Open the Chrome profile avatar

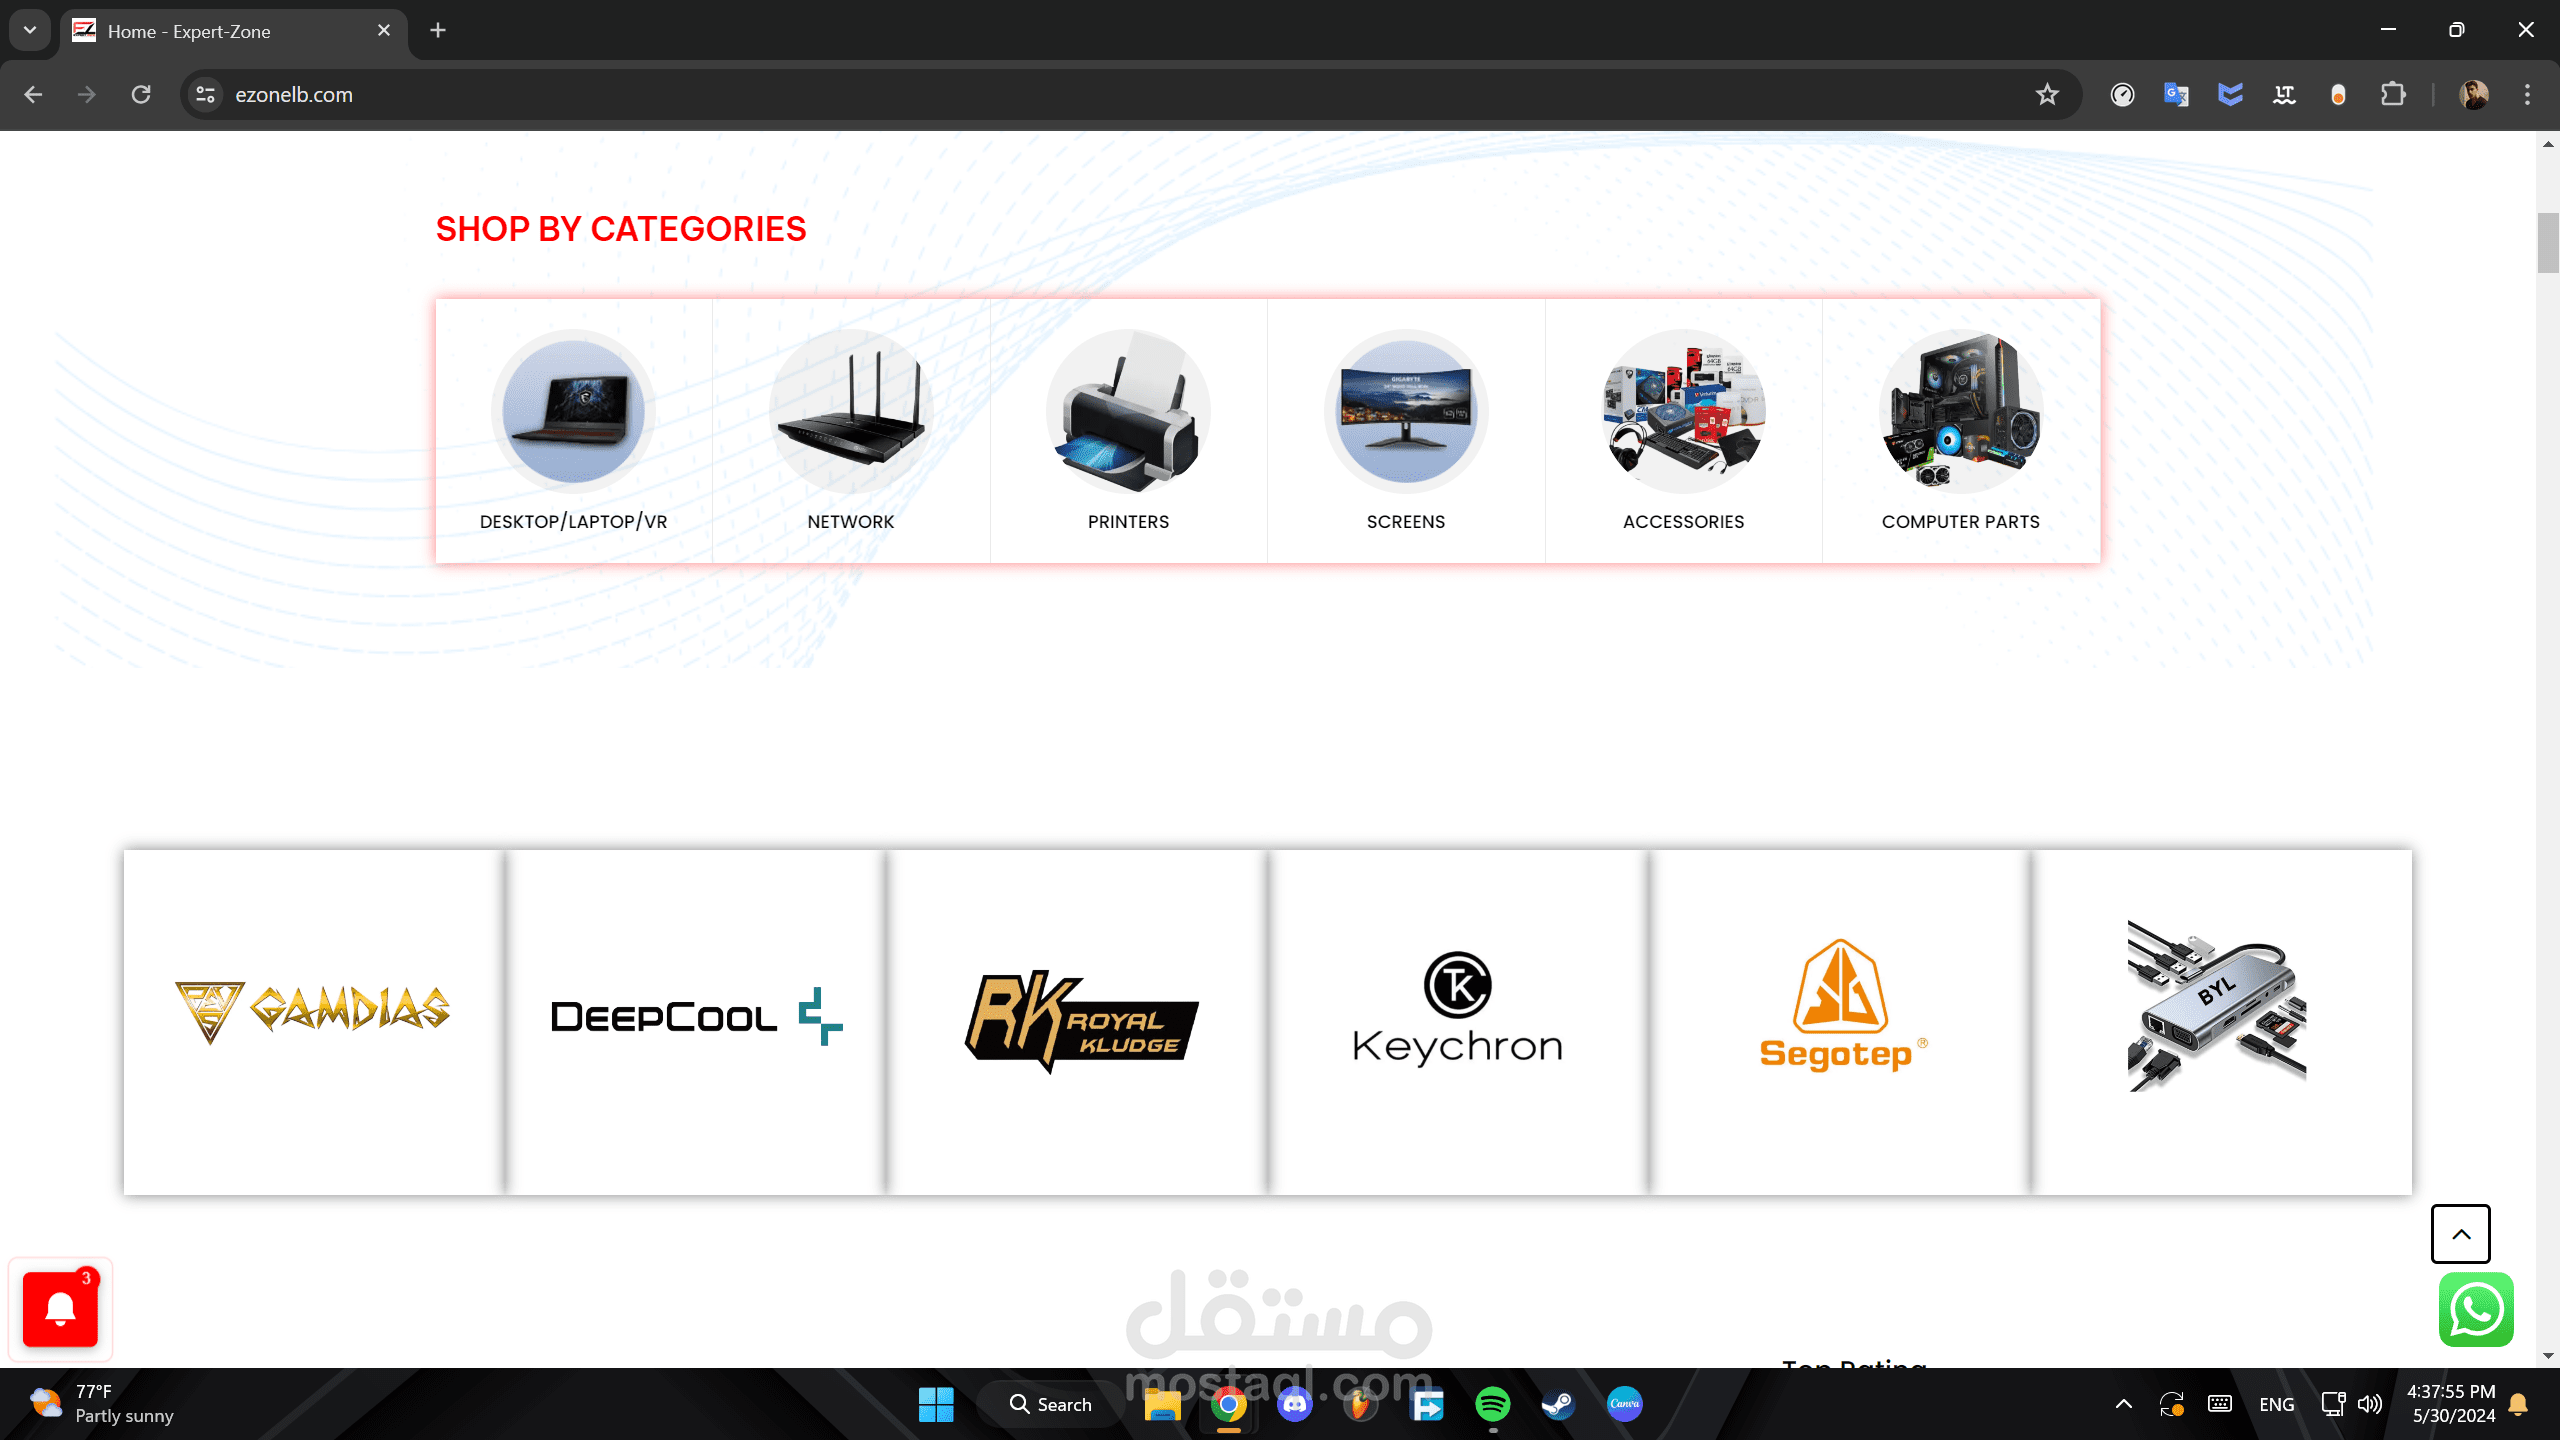point(2474,95)
